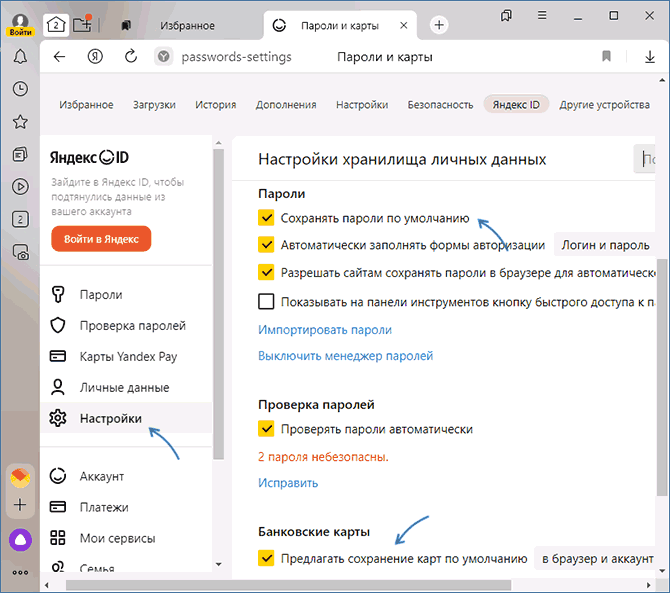Open the browser menu hamburger icon
Viewport: 670px width, 593px height.
[x=542, y=16]
